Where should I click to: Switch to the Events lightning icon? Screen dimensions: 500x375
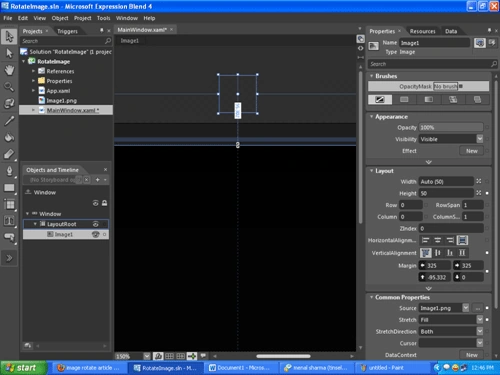coord(492,43)
